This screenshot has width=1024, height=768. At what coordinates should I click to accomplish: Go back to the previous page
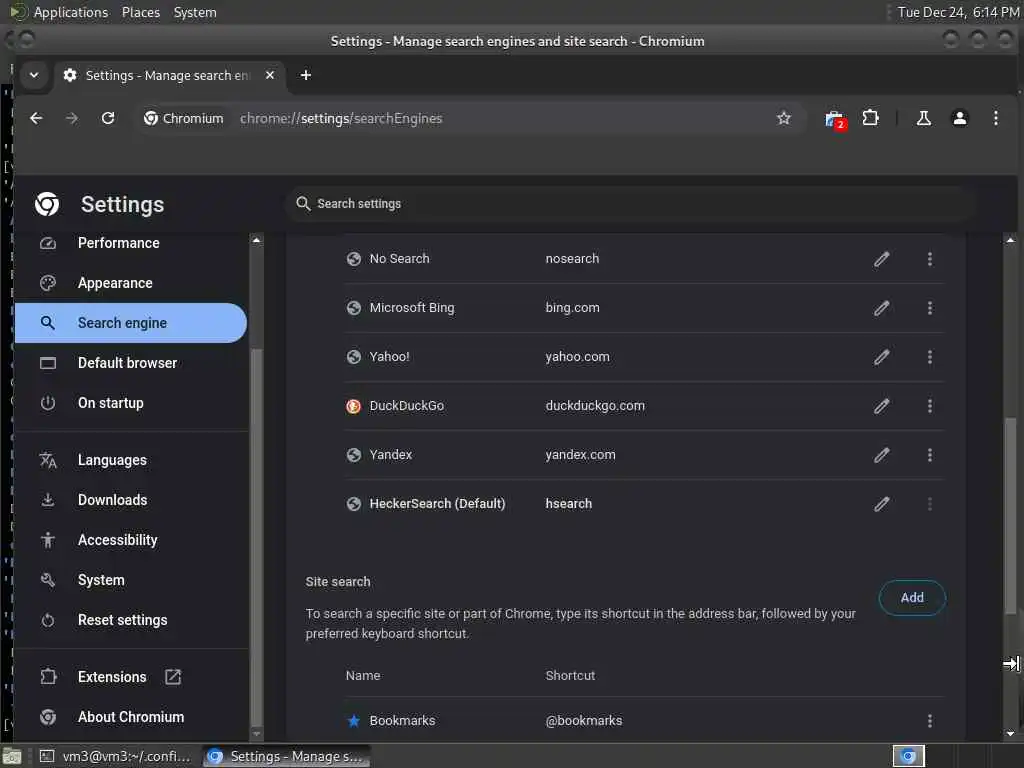click(37, 118)
